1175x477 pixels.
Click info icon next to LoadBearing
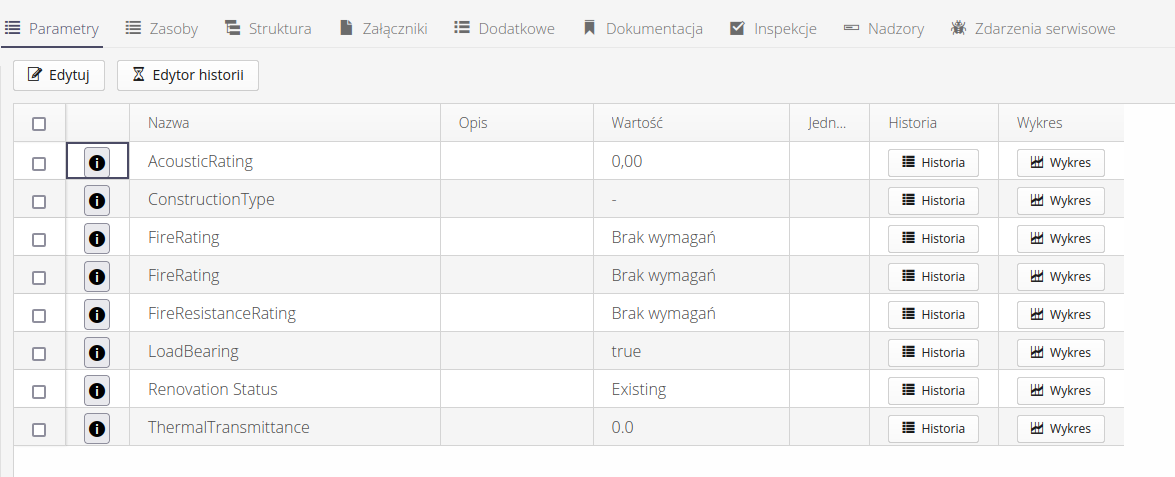click(x=97, y=352)
